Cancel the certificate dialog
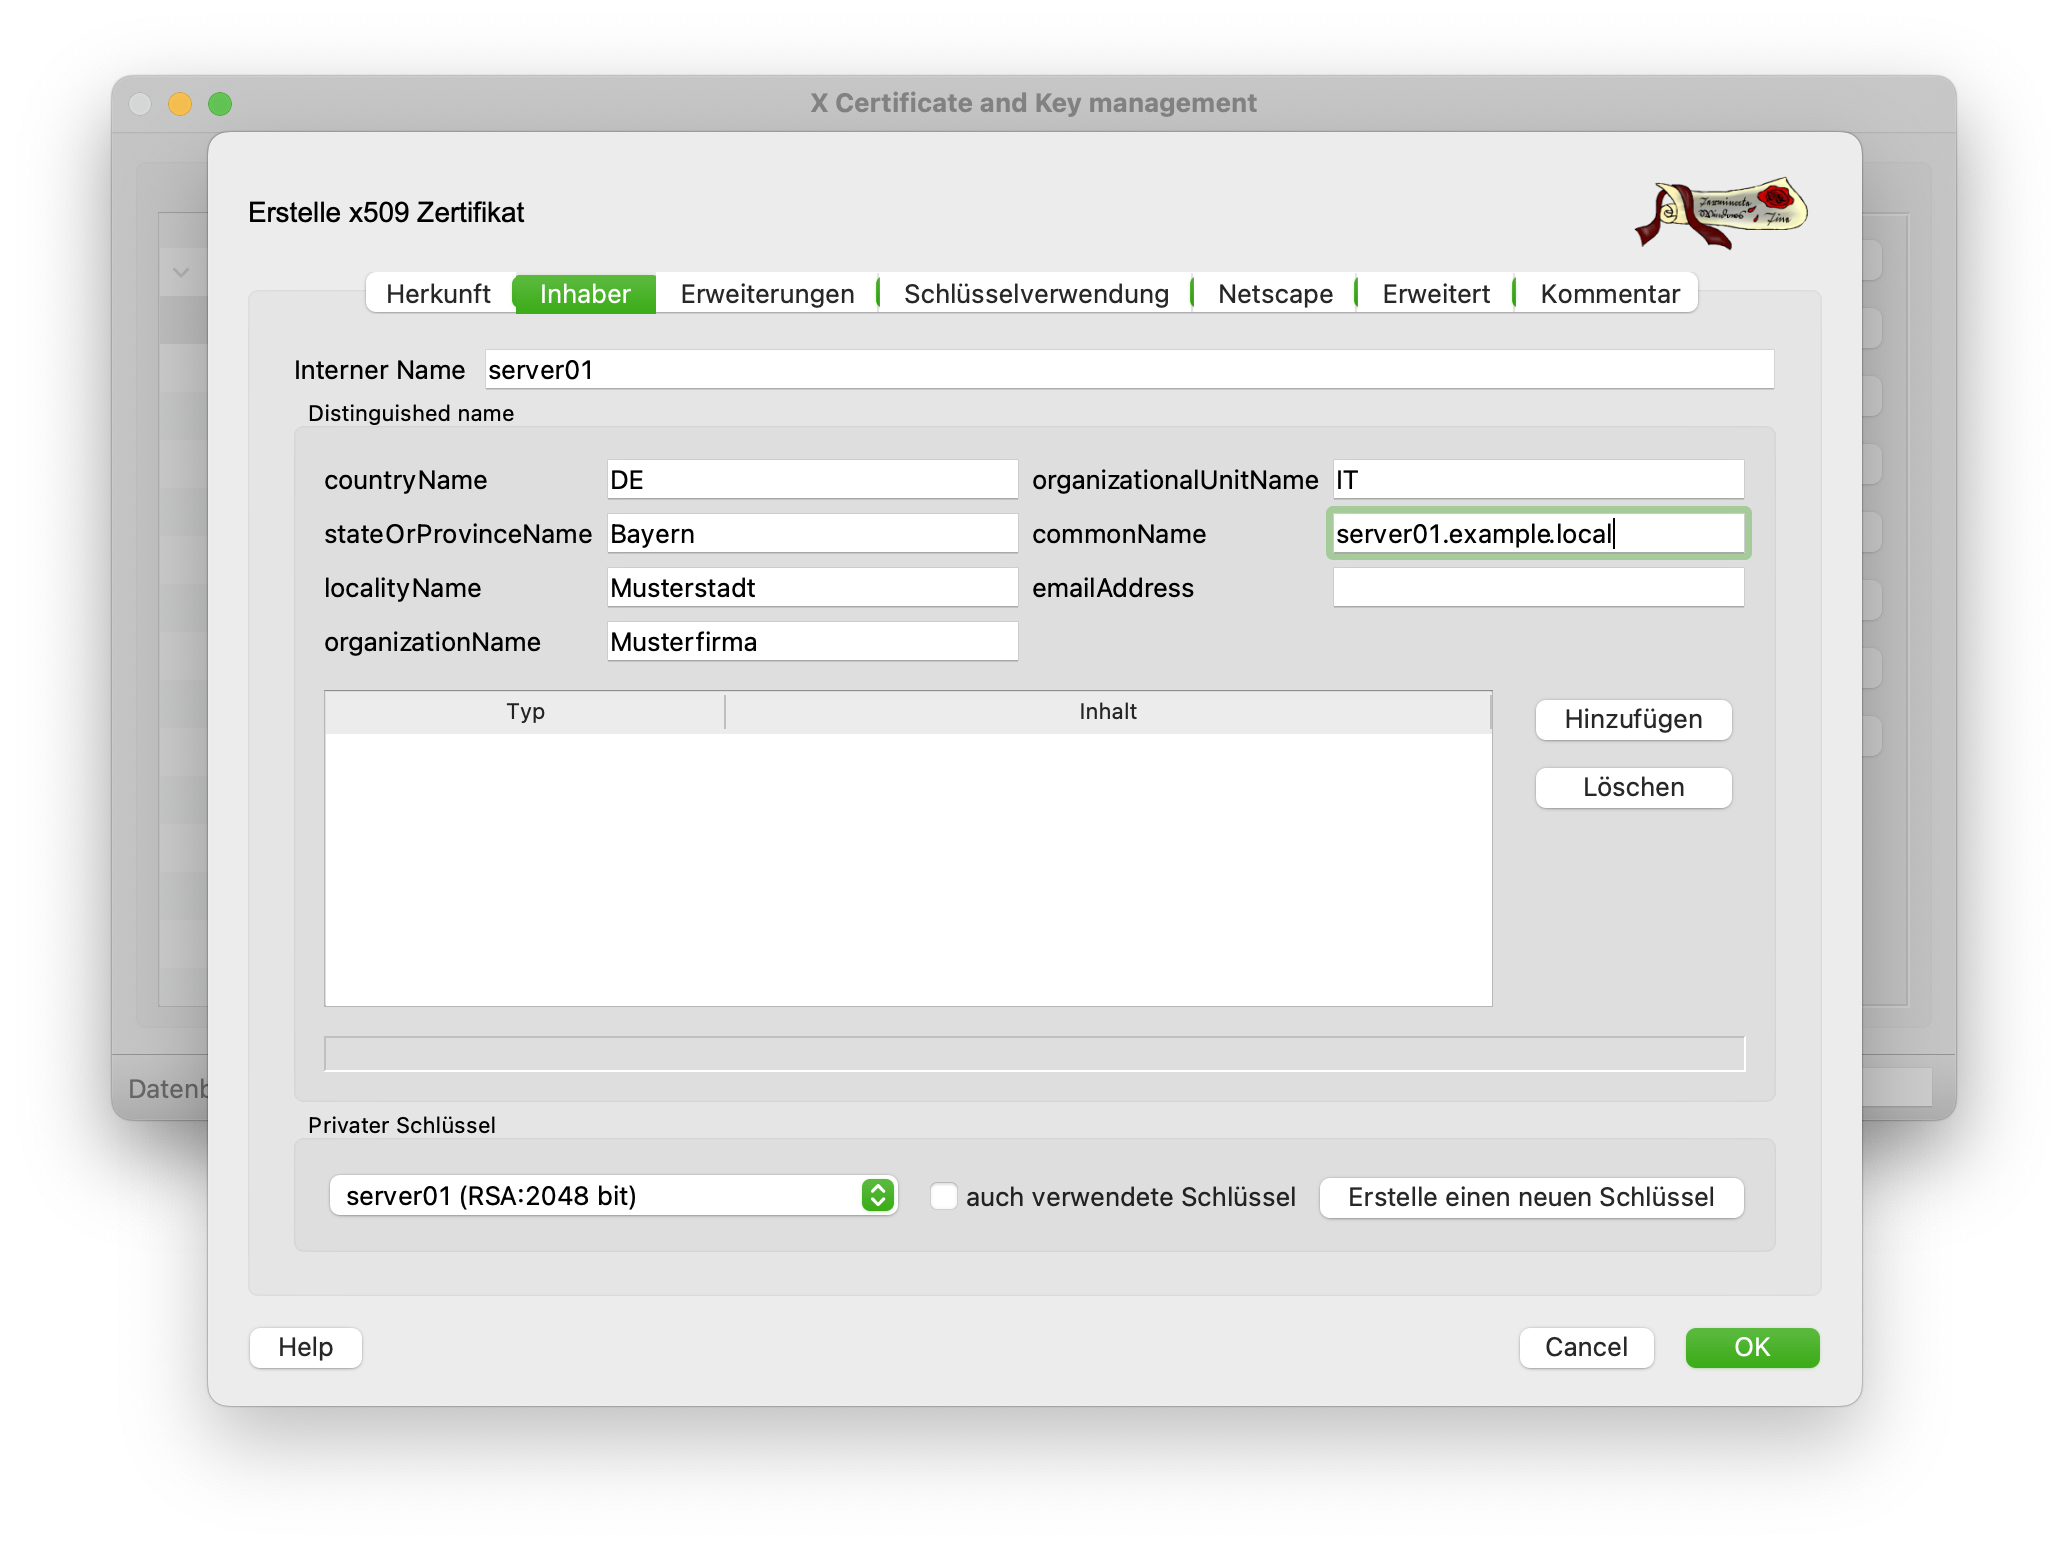Viewport: 2068px width, 1554px height. [x=1585, y=1347]
